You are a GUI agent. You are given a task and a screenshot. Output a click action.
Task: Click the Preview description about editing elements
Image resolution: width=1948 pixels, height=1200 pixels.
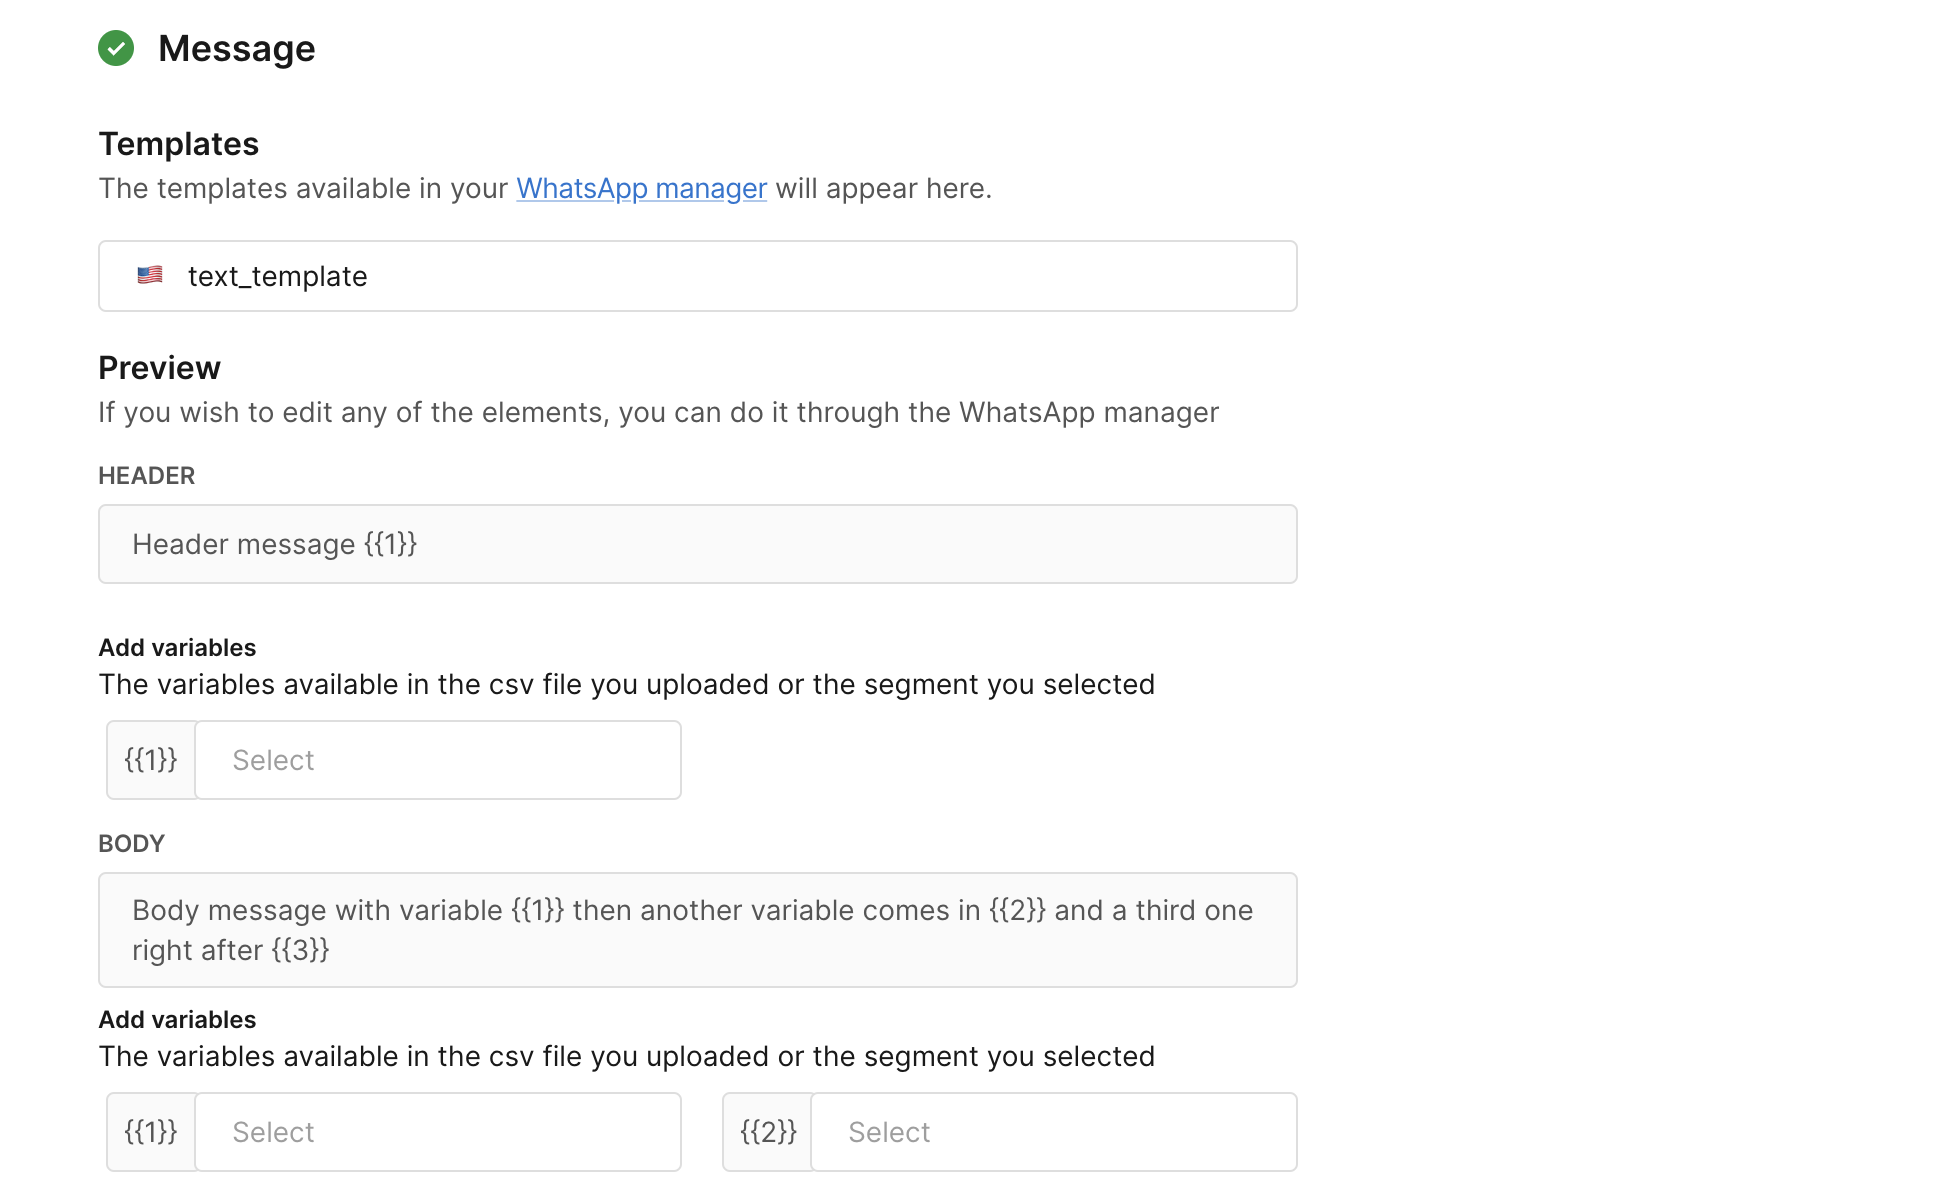click(x=658, y=412)
